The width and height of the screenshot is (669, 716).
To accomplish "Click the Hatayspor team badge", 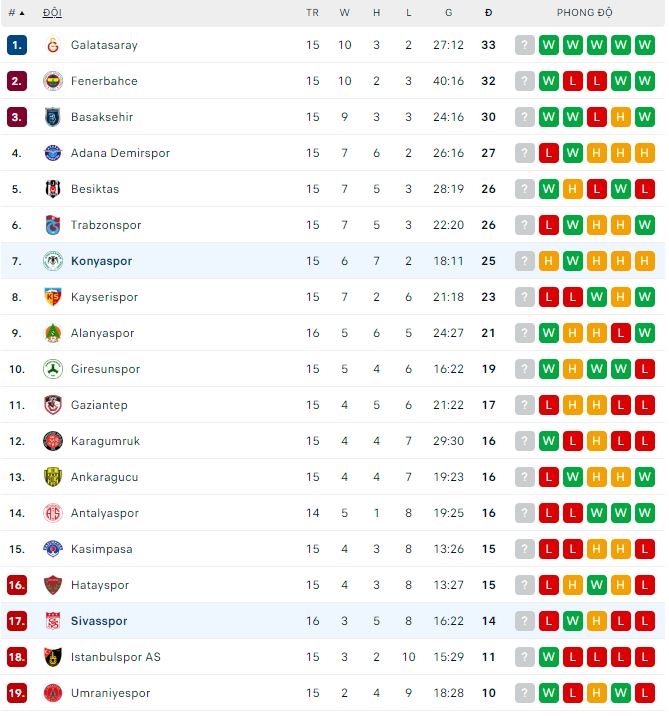I will click(53, 585).
